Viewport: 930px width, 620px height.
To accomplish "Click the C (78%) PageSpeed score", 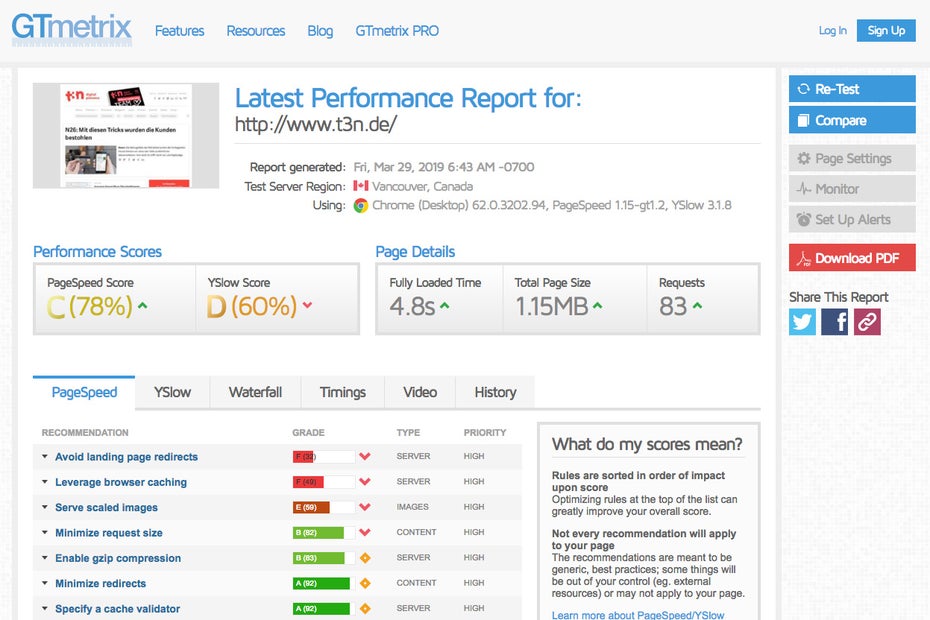I will pyautogui.click(x=90, y=306).
